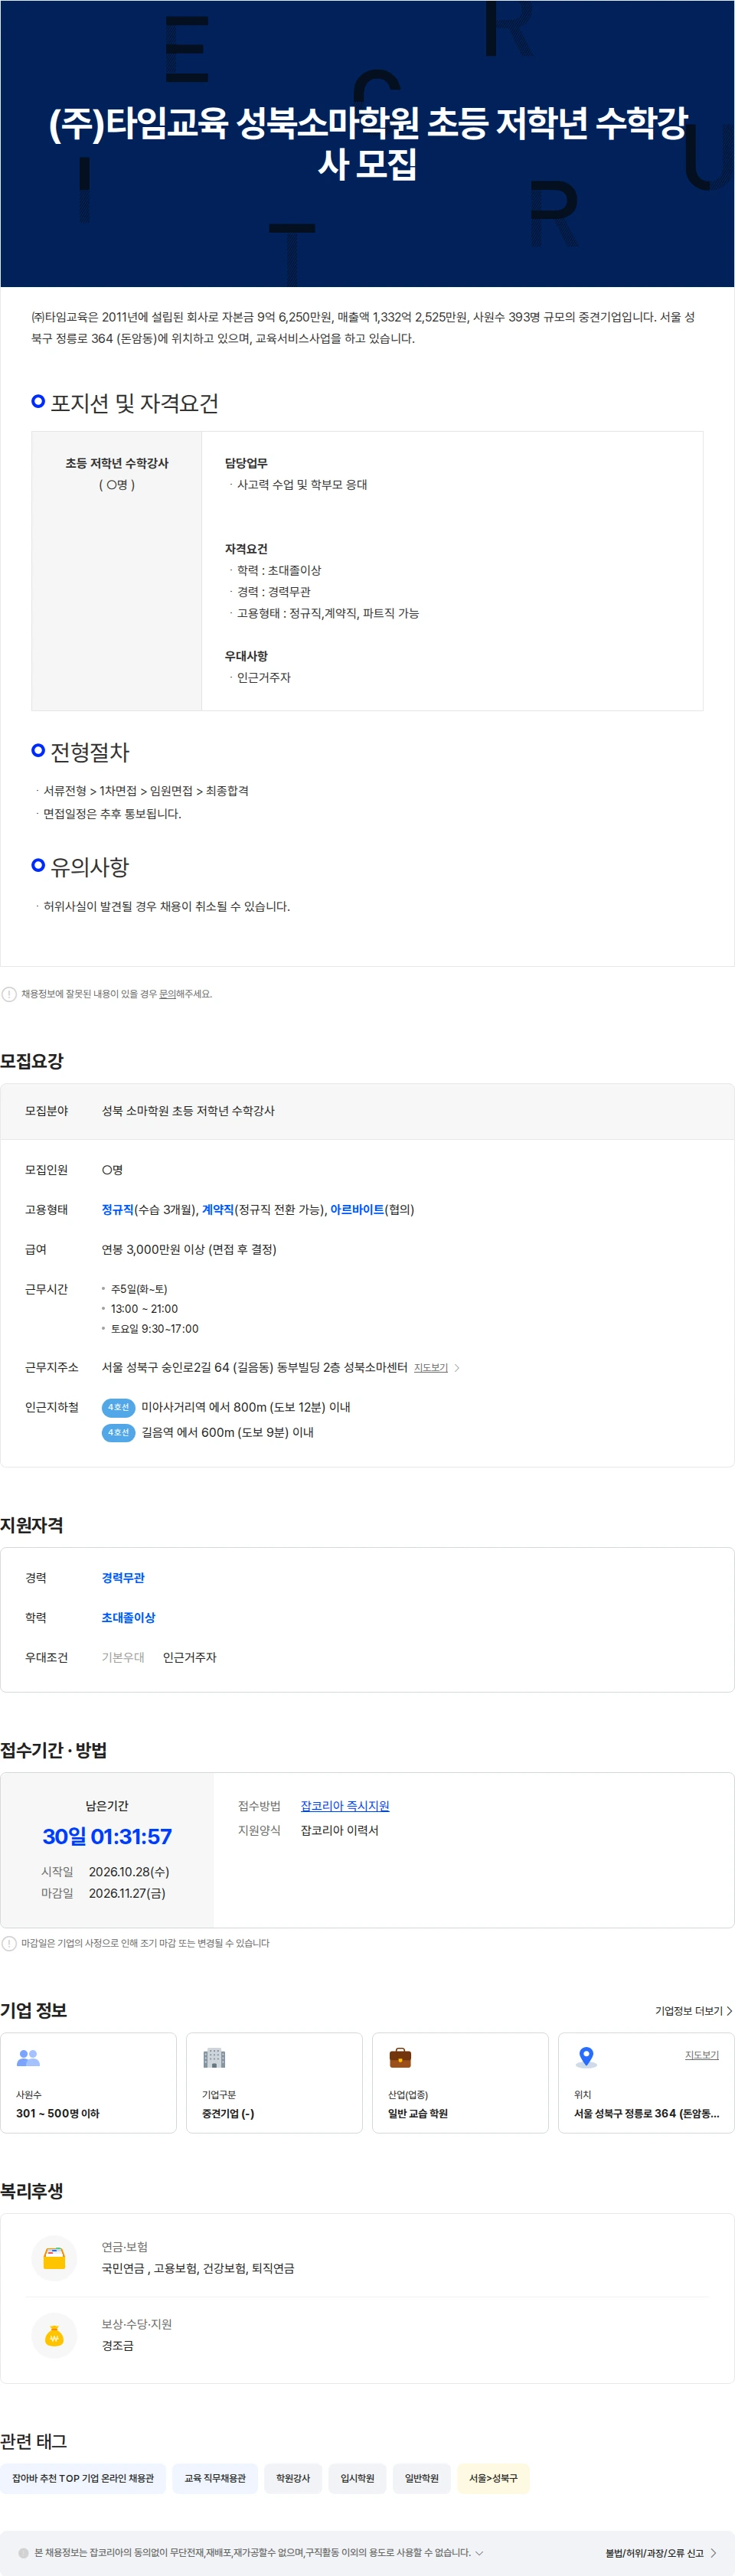Click the 서울 성북구 정릉로 364 address text

(646, 2113)
